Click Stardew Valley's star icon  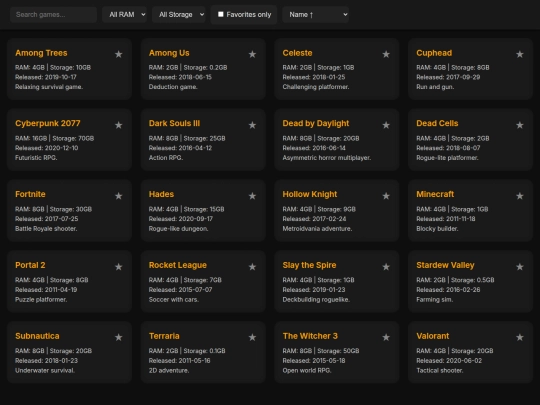[520, 267]
